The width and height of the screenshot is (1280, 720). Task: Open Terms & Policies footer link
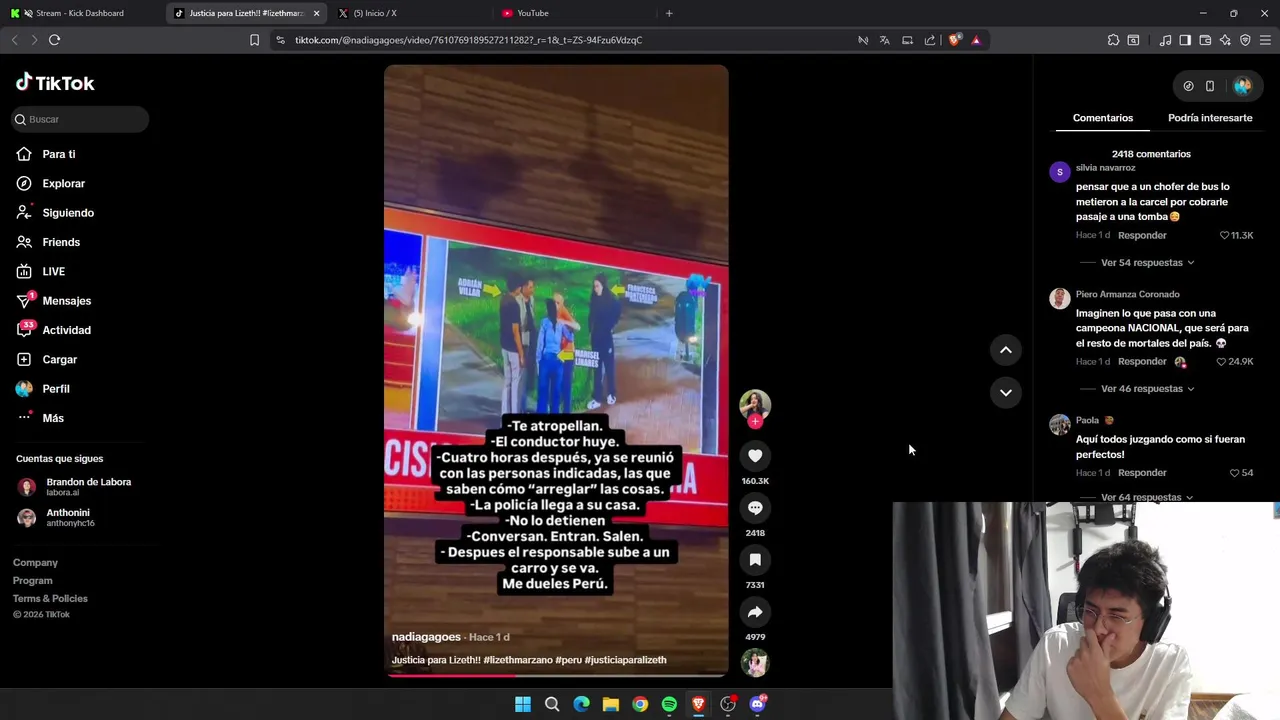[x=50, y=599]
